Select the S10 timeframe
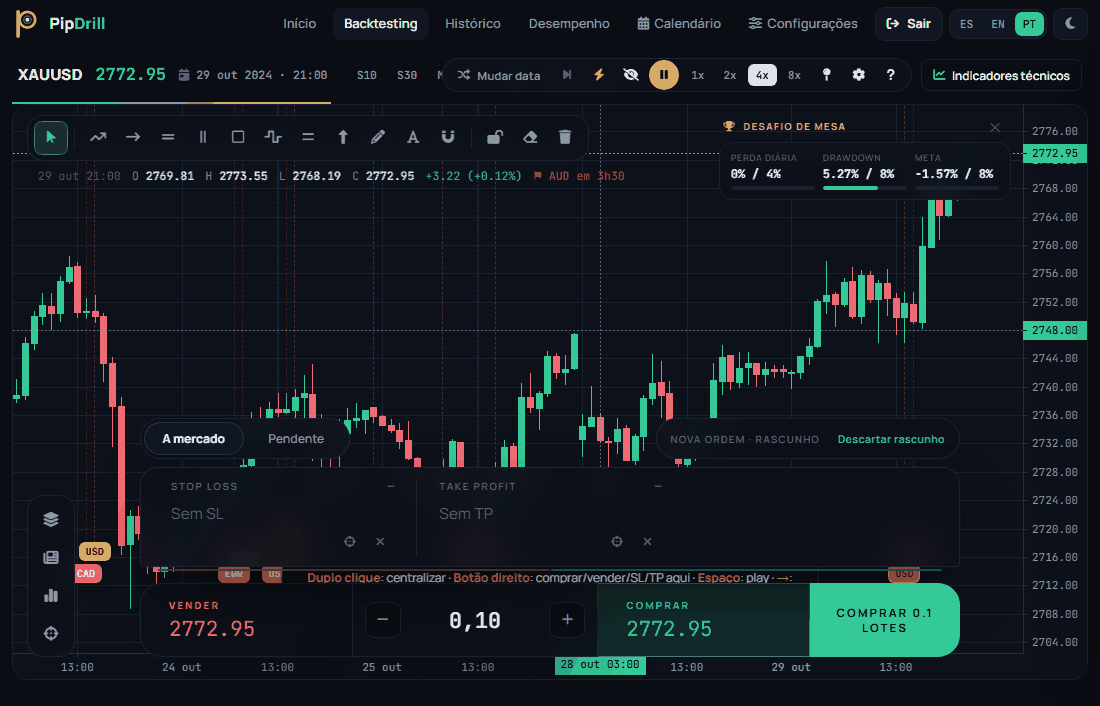Viewport: 1100px width, 706px height. (x=367, y=75)
